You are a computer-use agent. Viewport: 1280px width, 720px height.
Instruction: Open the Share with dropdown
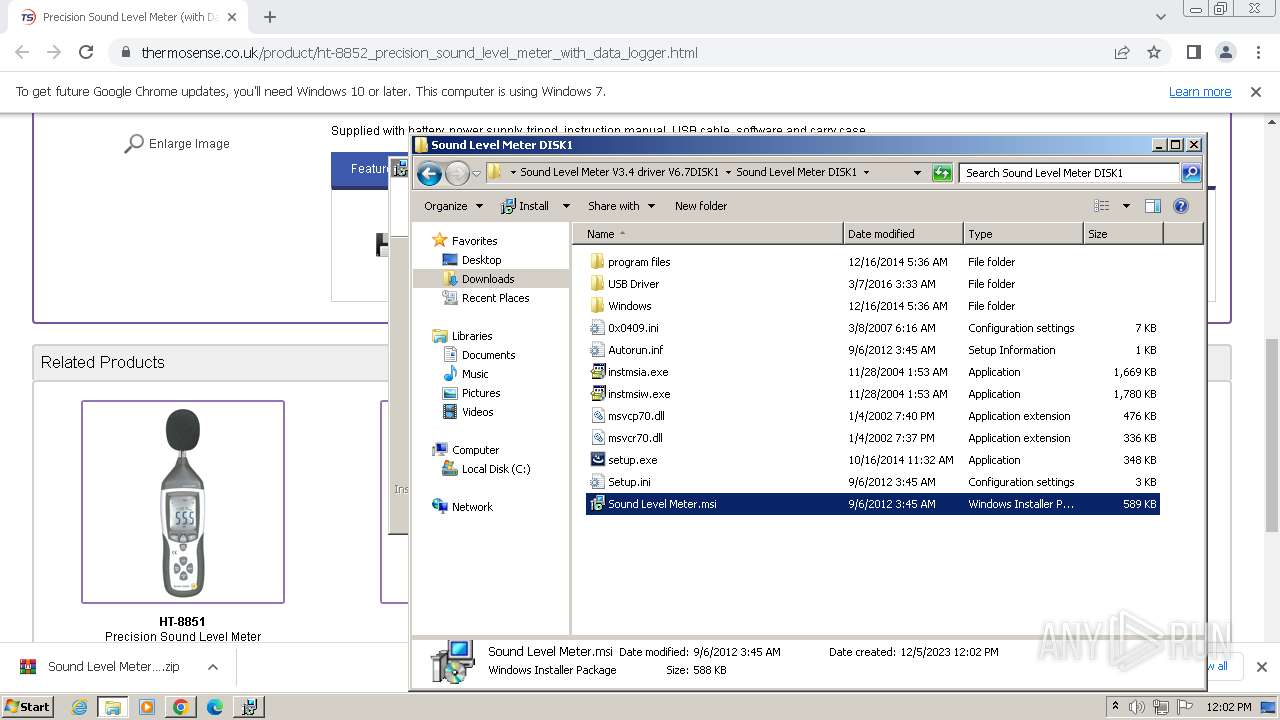621,206
